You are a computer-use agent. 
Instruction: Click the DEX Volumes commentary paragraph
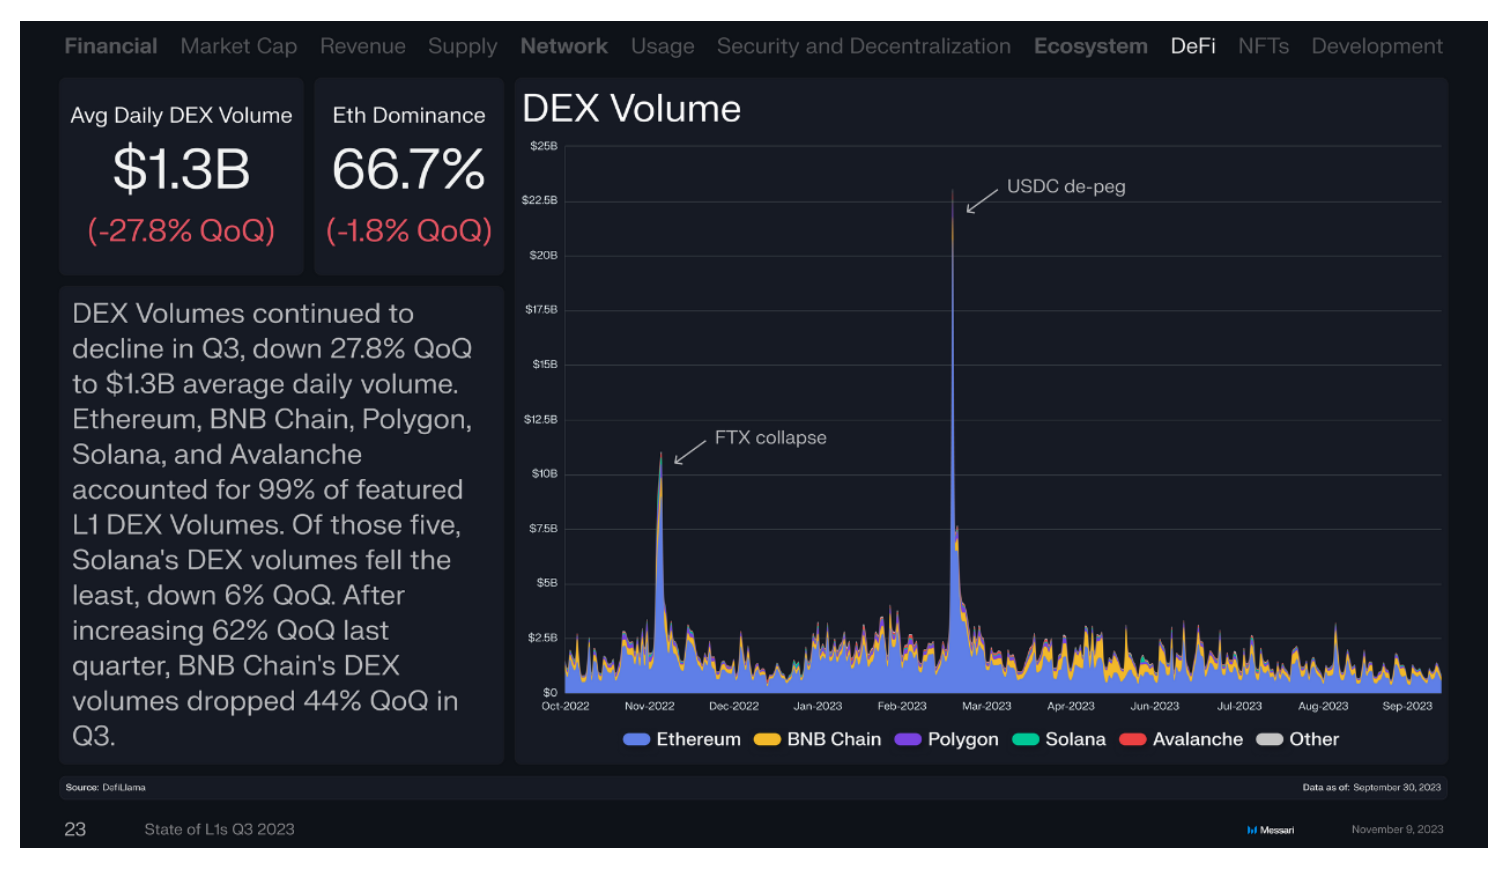click(270, 525)
